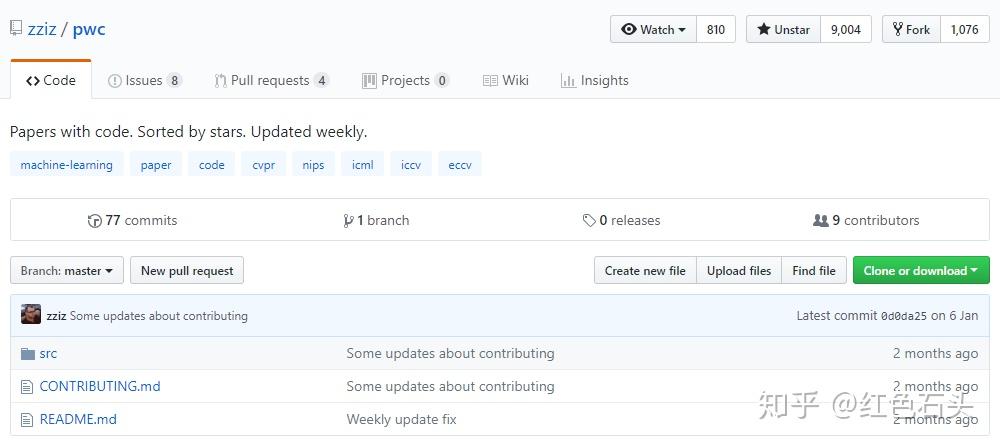Image resolution: width=1000 pixels, height=446 pixels.
Task: Click the git branch icon
Action: [348, 221]
